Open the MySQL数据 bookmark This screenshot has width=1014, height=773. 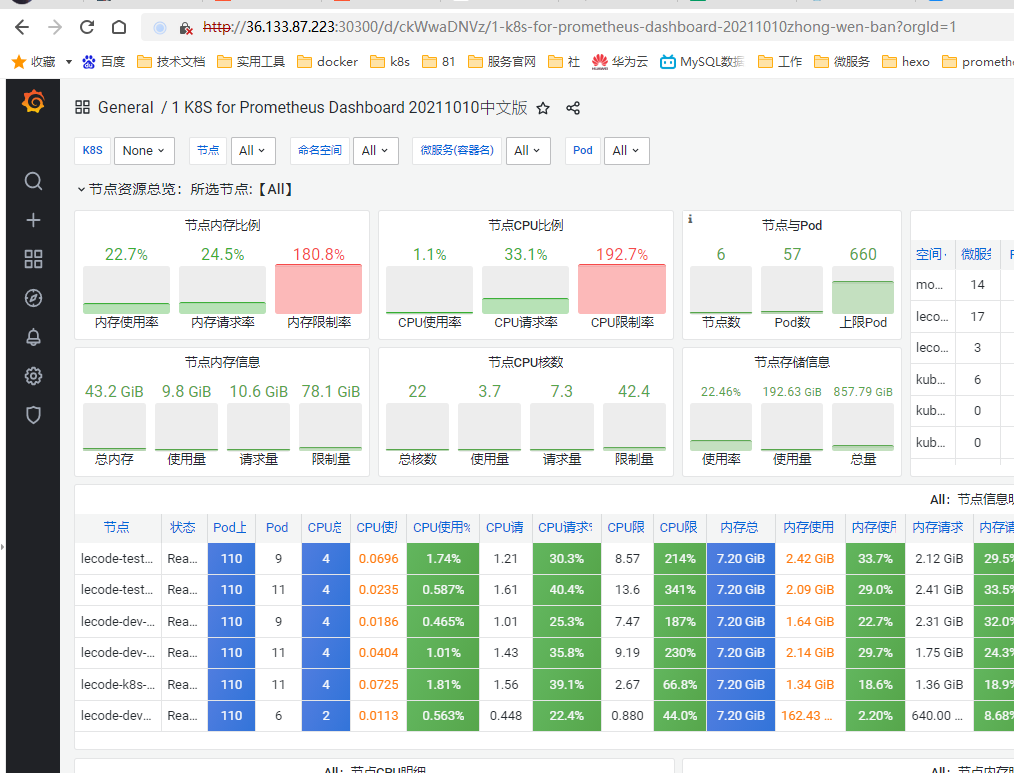tap(702, 61)
